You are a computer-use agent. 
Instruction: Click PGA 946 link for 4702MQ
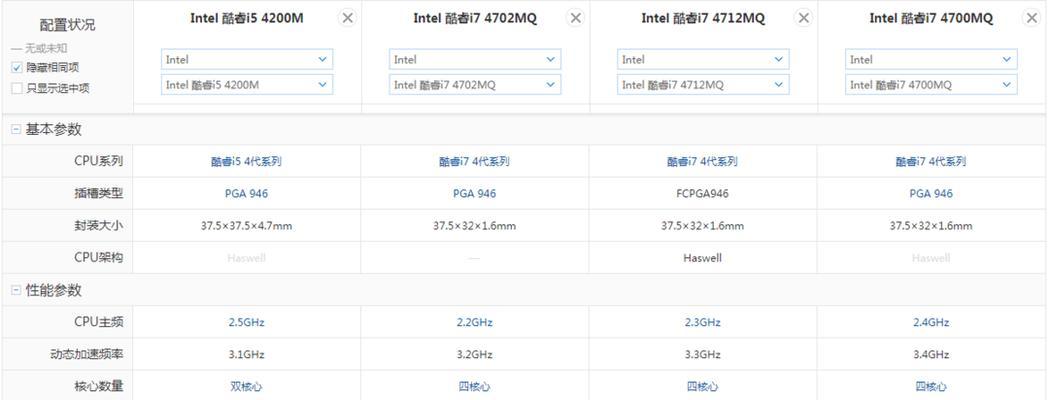coord(474,193)
